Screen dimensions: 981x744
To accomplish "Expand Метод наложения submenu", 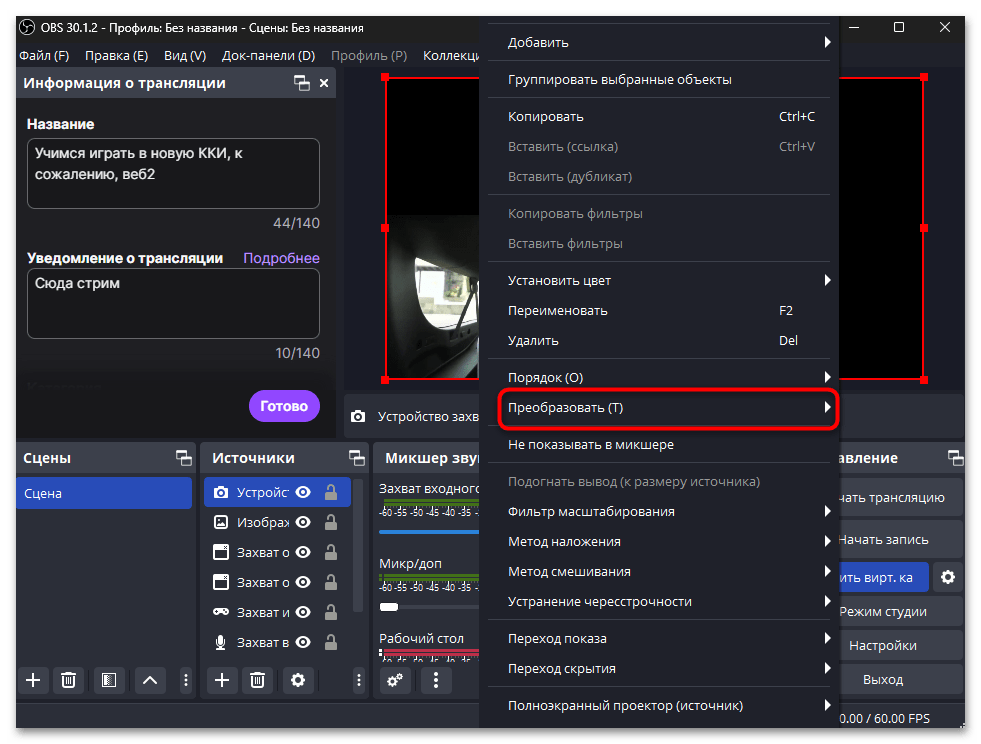I will (x=659, y=541).
